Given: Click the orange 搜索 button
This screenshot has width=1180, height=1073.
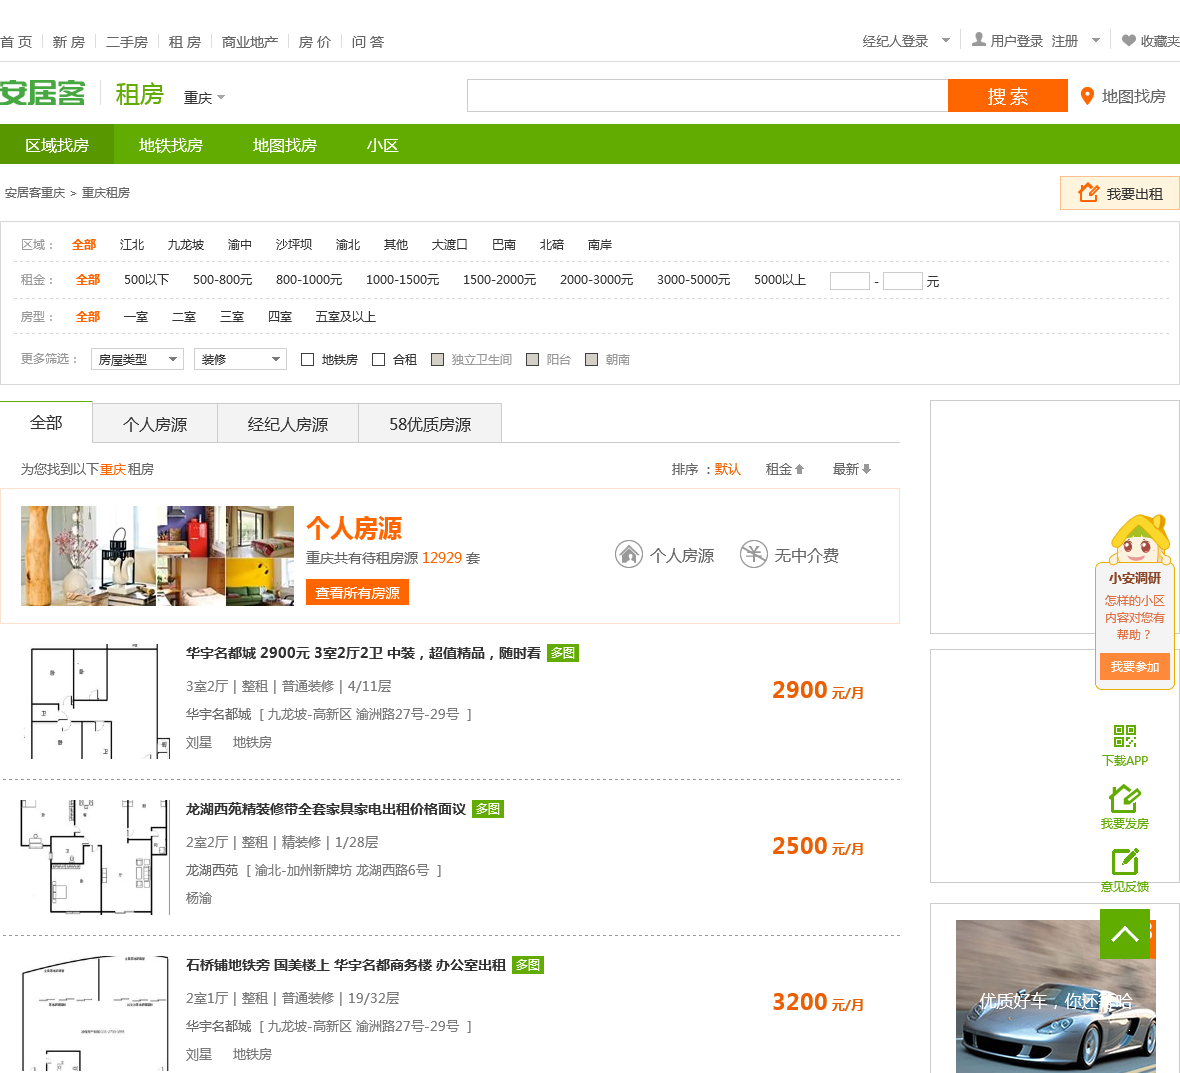Looking at the screenshot, I should point(1008,96).
